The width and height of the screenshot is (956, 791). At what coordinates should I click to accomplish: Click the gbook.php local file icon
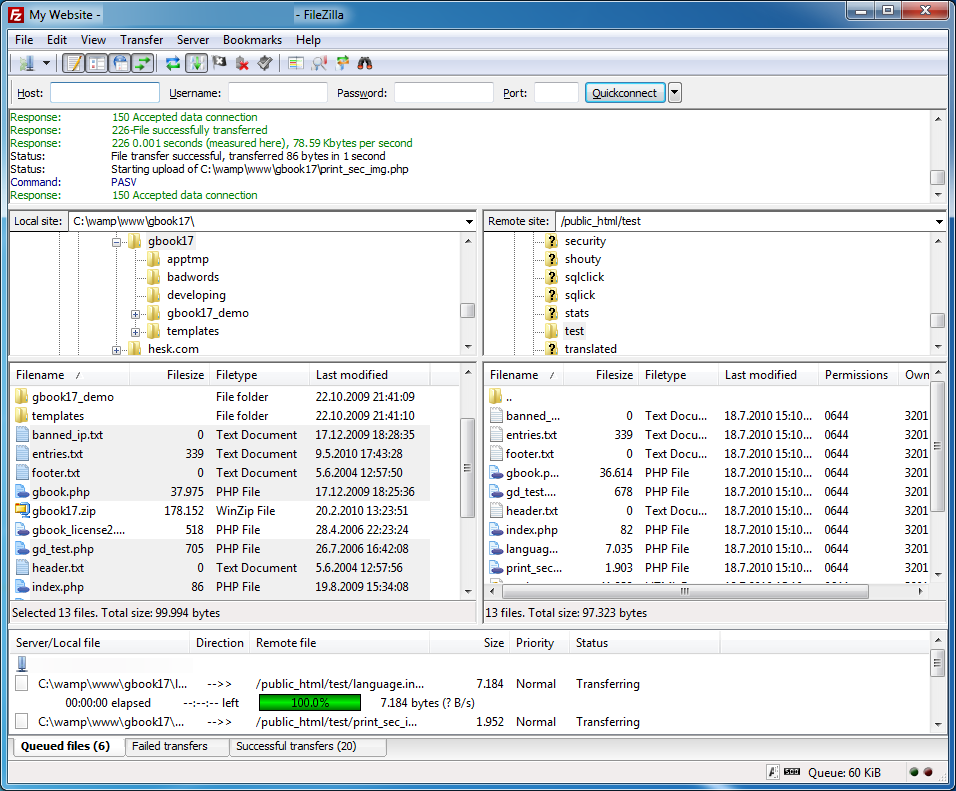pos(22,492)
